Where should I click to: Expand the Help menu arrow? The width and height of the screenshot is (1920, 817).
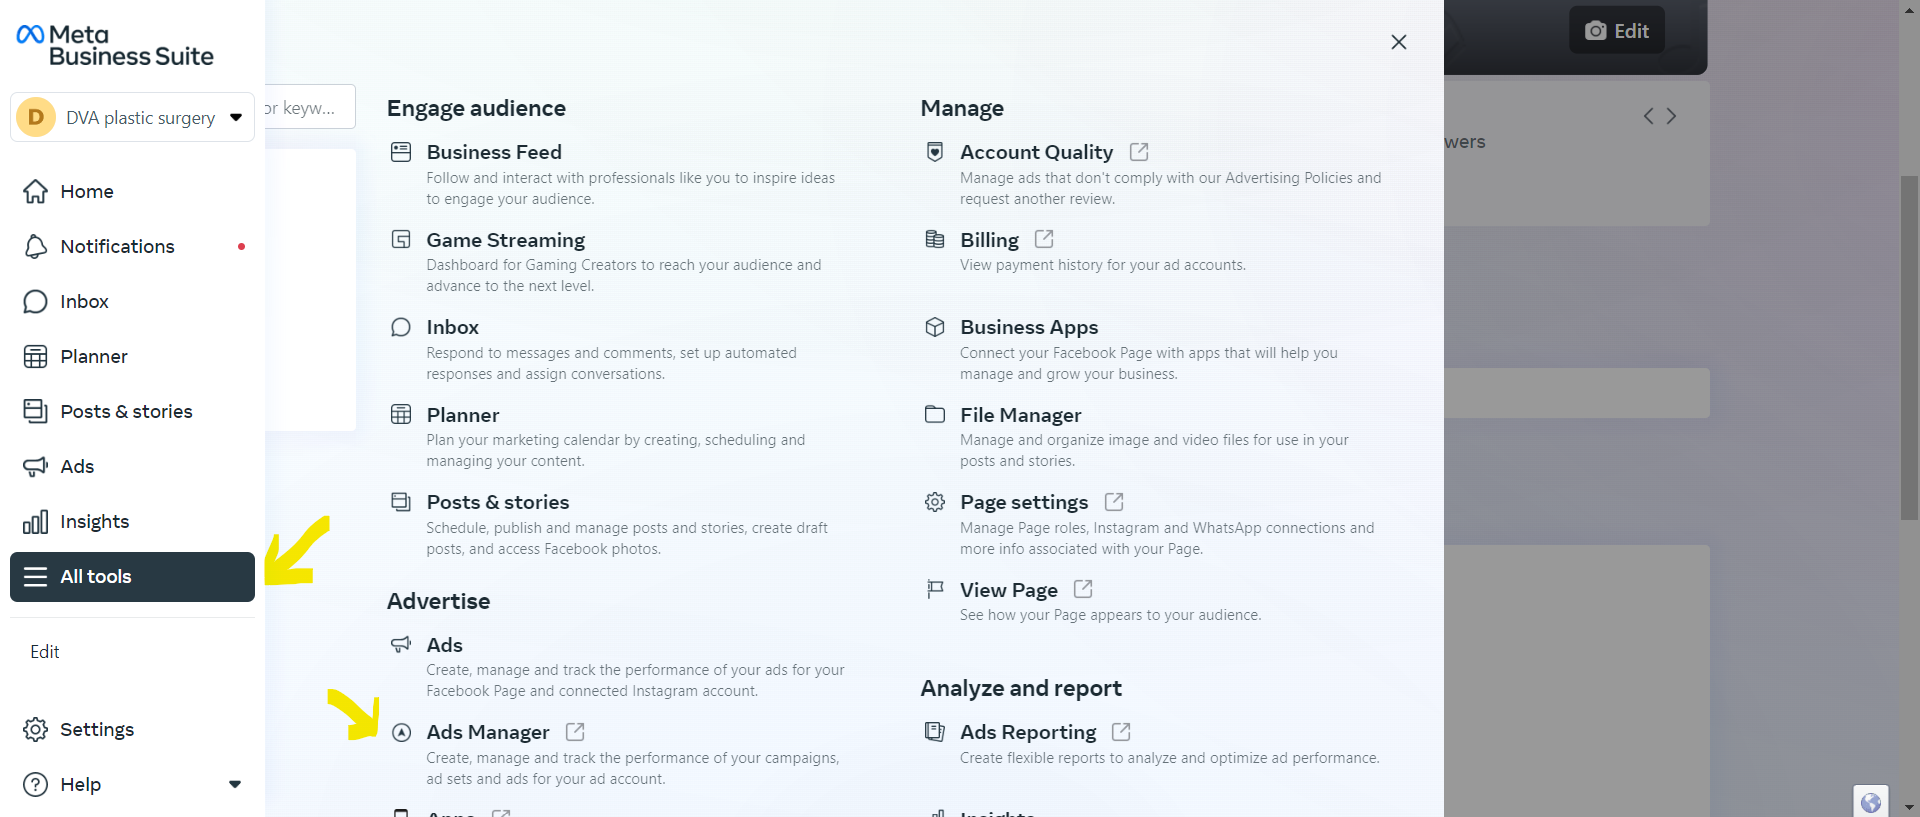pos(235,784)
